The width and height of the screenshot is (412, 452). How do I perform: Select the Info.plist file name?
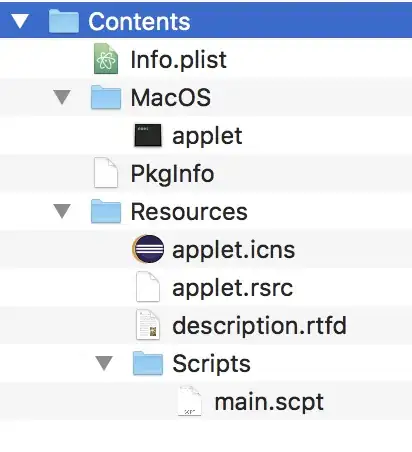coord(179,60)
